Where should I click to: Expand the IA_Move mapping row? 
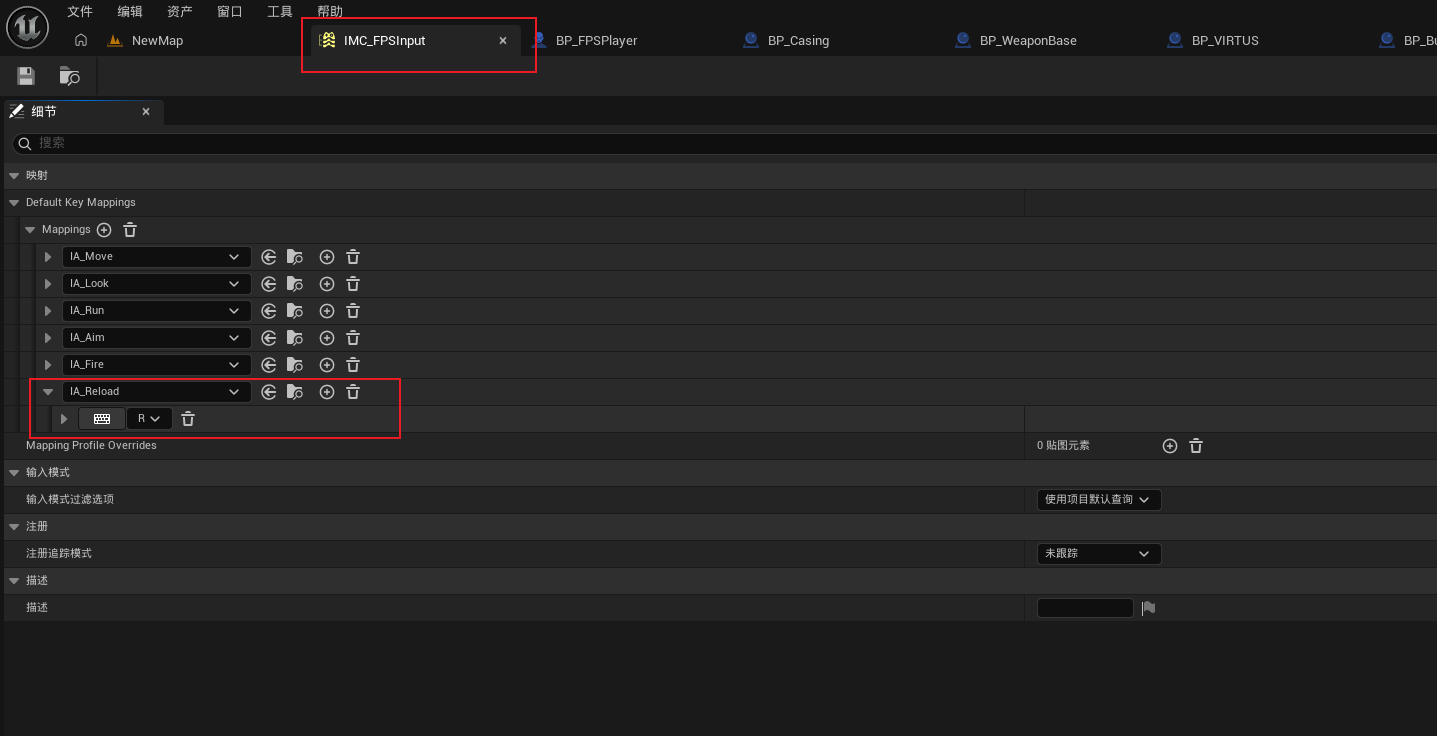coord(47,257)
